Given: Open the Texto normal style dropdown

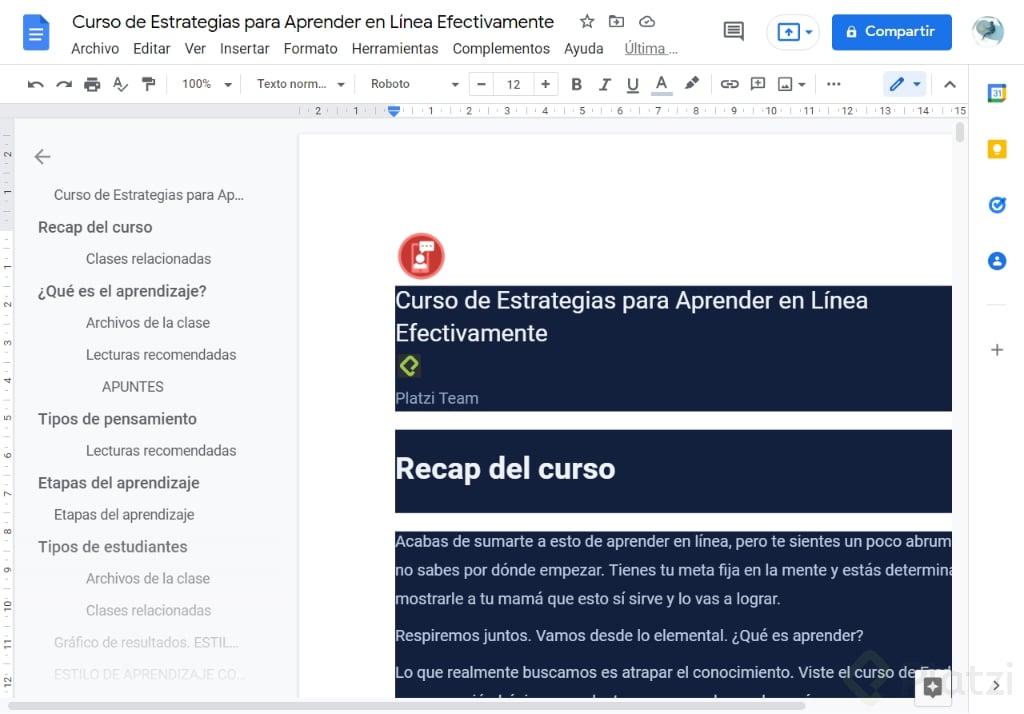Looking at the screenshot, I should tap(300, 84).
